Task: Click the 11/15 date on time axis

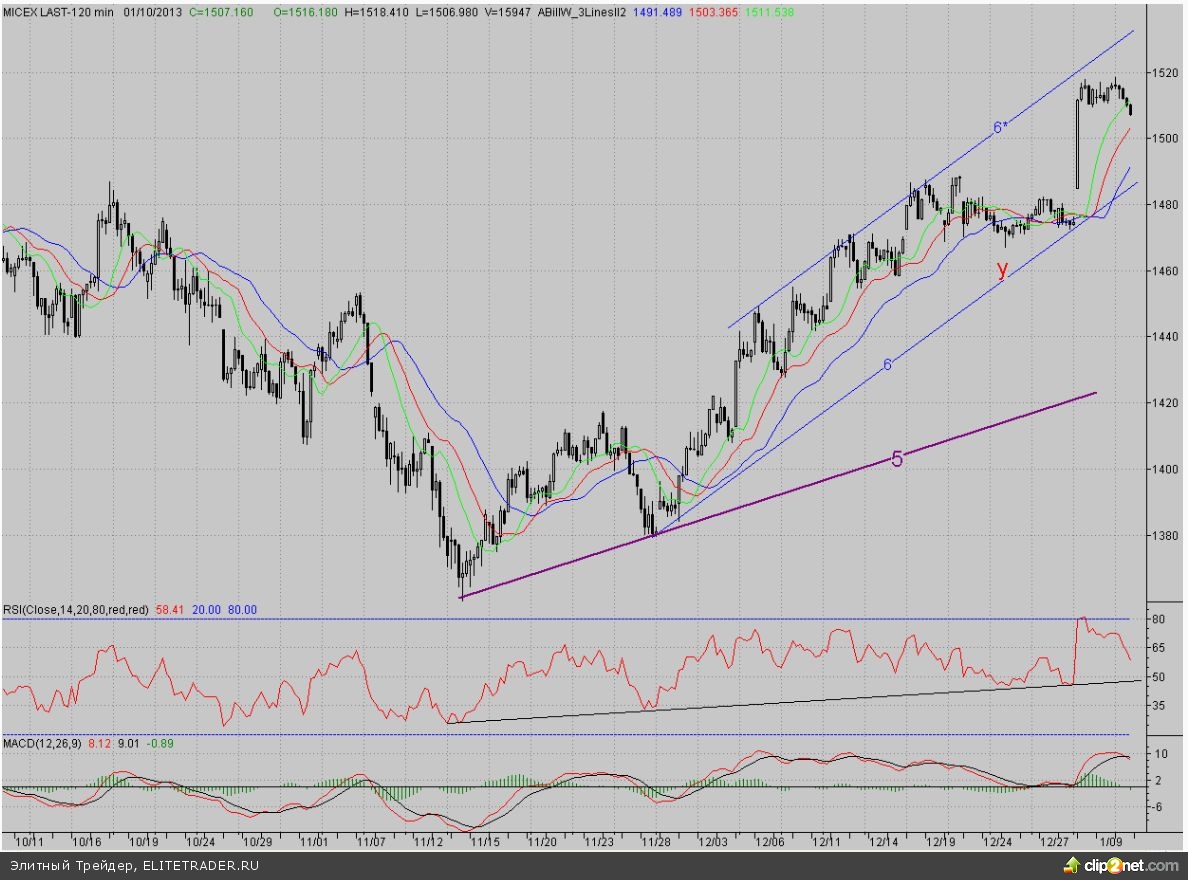Action: click(486, 842)
